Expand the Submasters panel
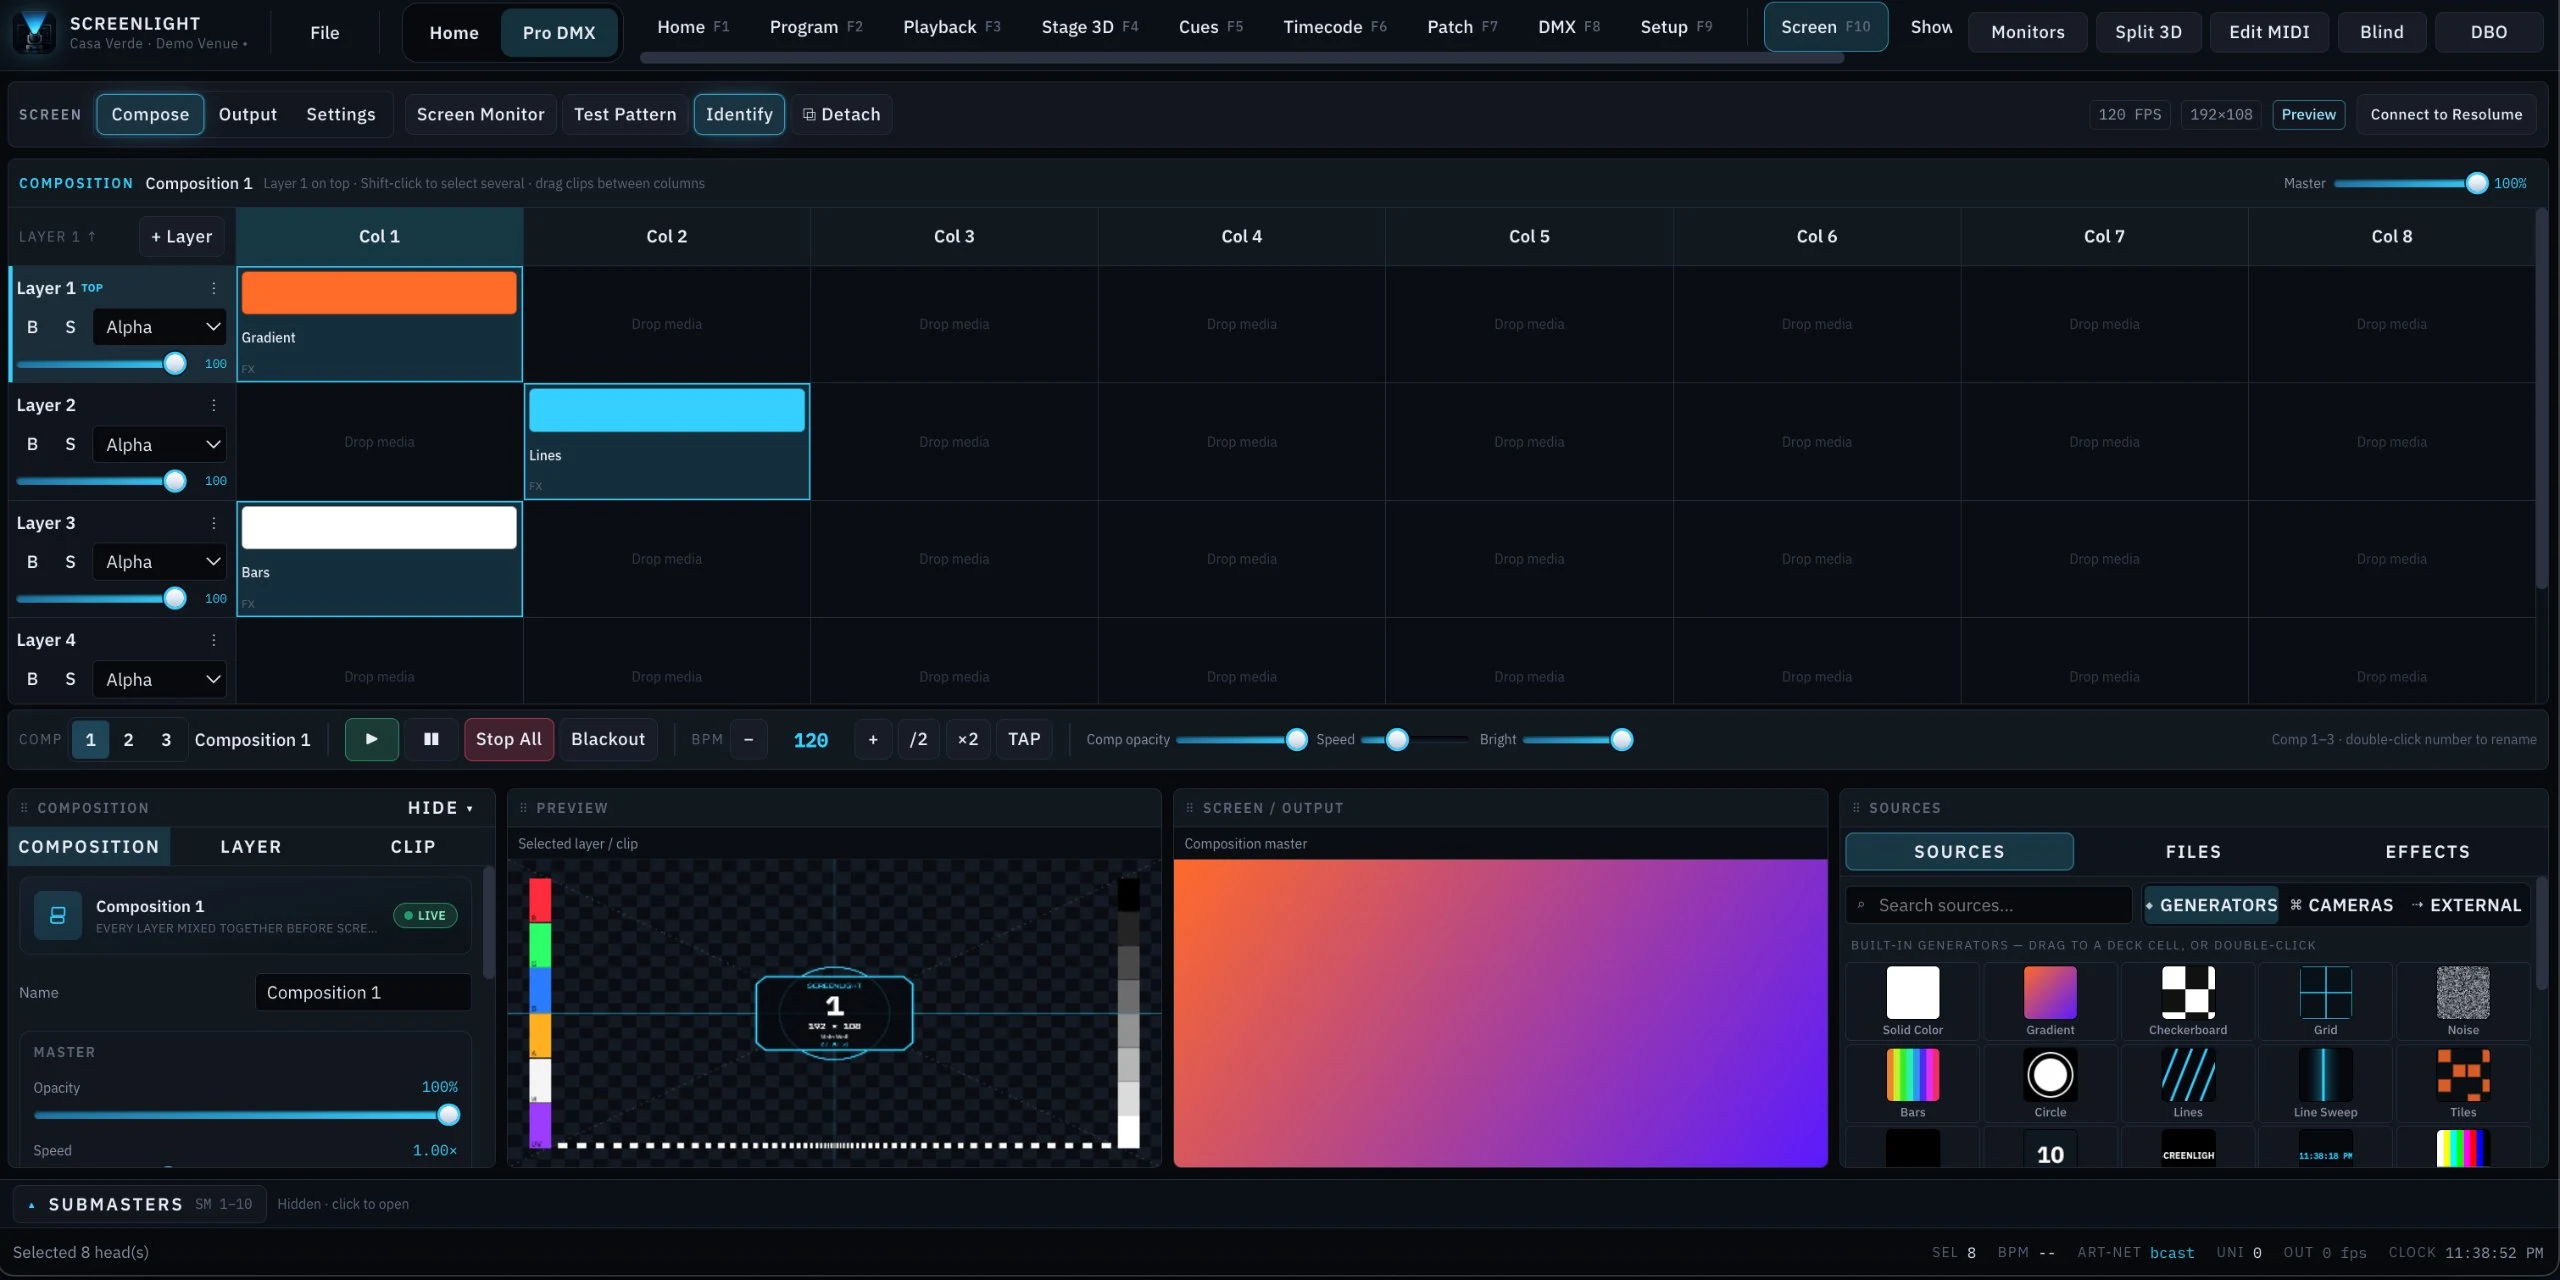 tap(140, 1204)
